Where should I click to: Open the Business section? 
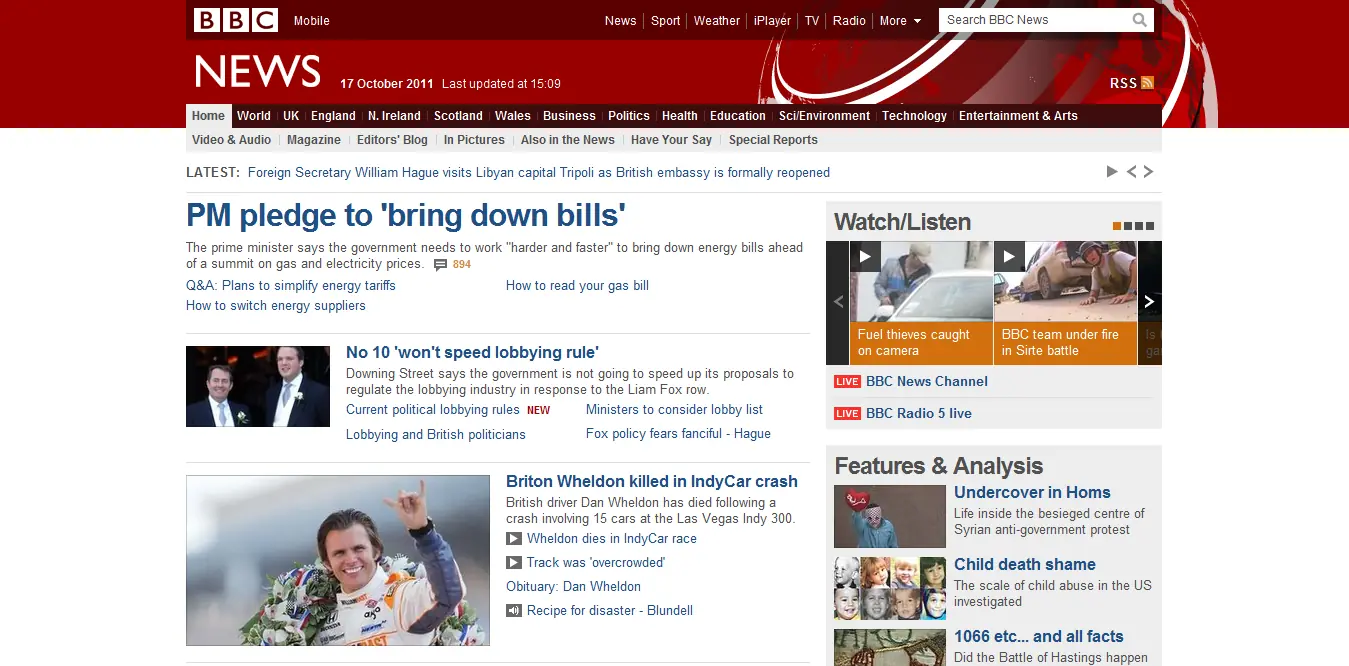click(x=569, y=116)
